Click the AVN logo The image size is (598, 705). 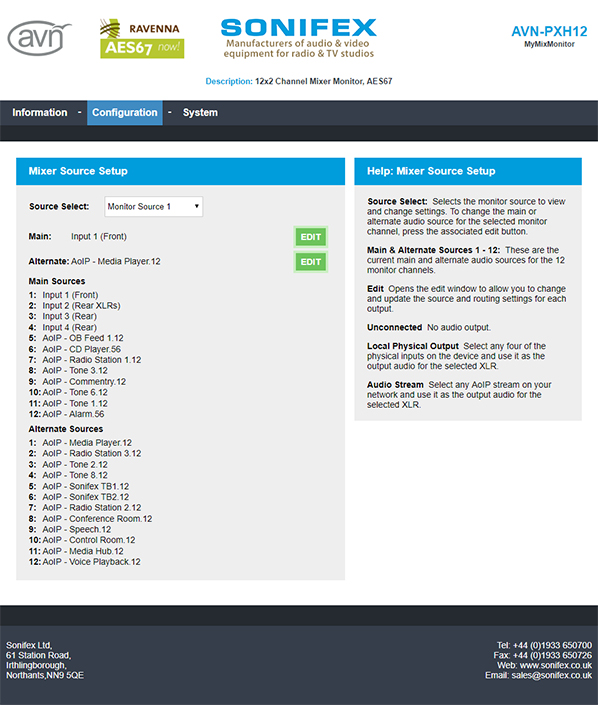coord(40,38)
